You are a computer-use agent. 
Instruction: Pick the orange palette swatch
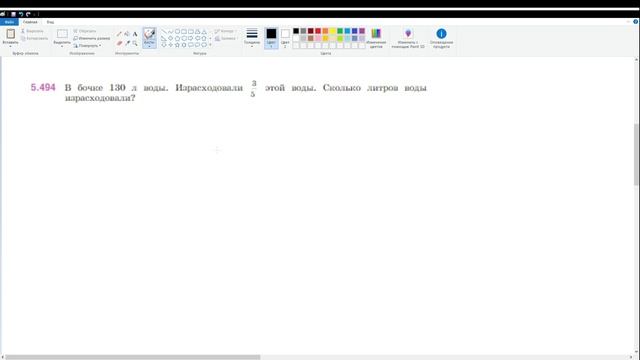click(325, 31)
